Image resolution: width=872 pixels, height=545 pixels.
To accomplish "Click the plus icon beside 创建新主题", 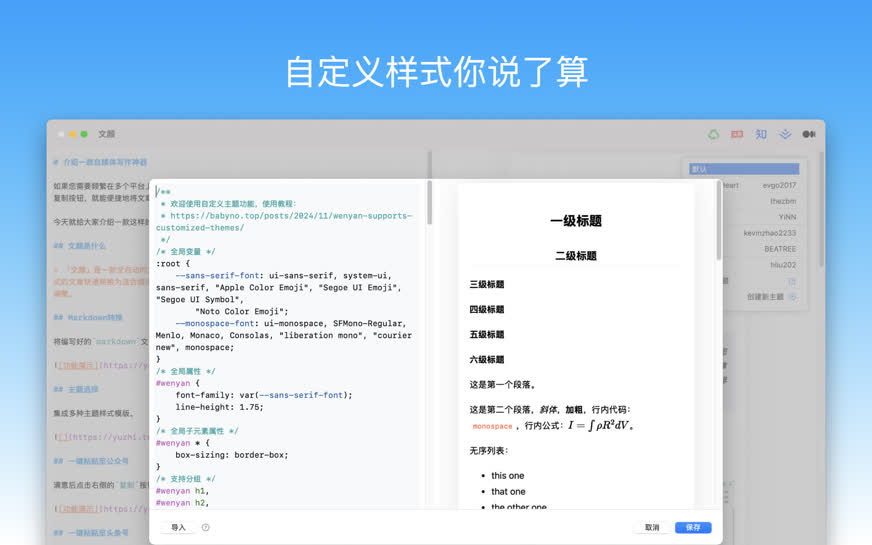I will coord(792,297).
